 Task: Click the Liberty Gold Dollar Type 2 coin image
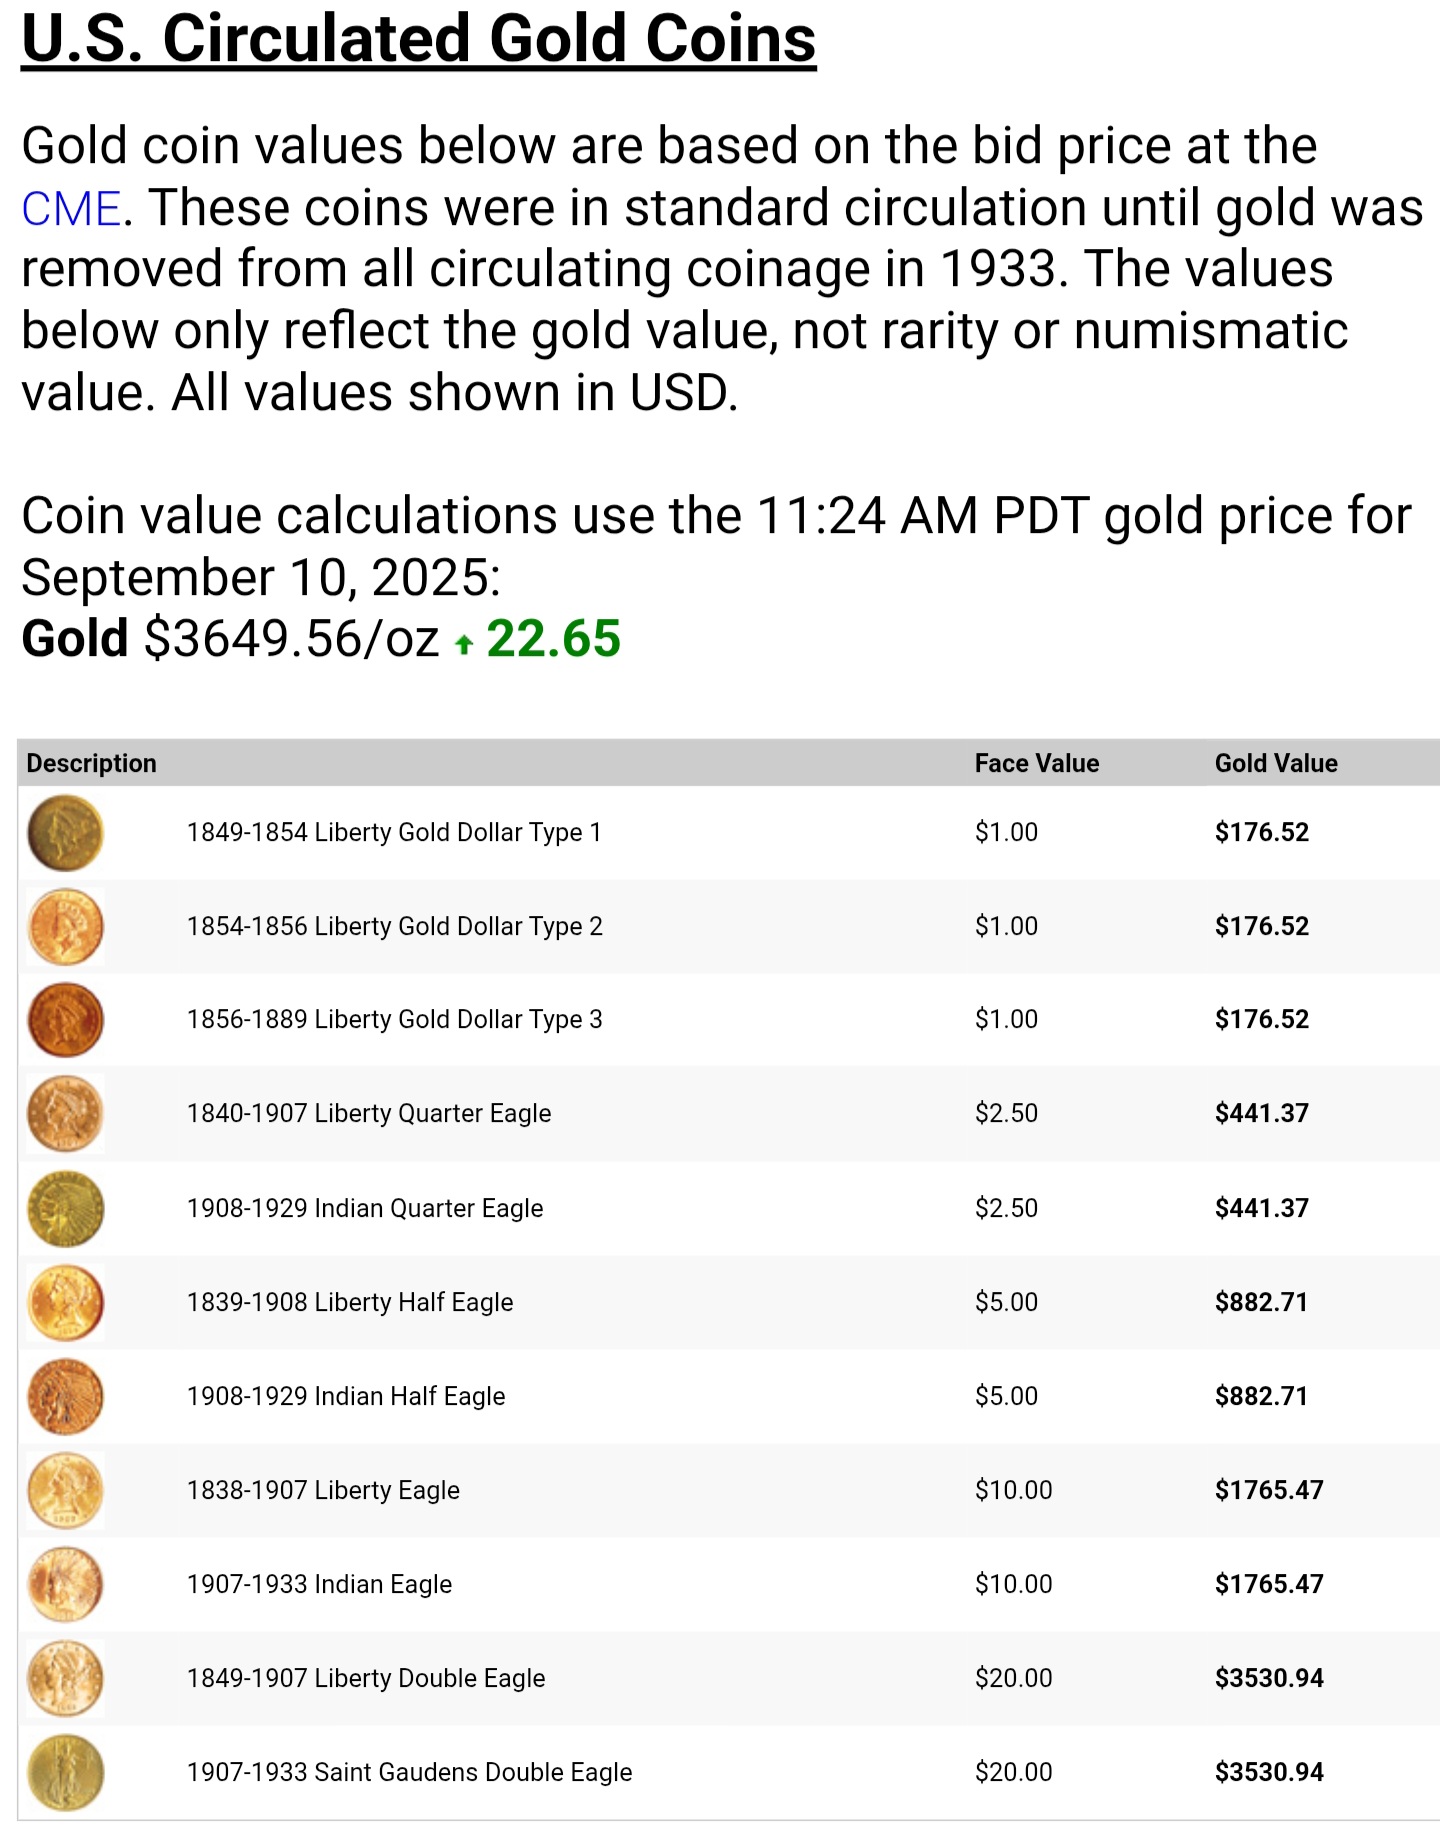pyautogui.click(x=65, y=927)
